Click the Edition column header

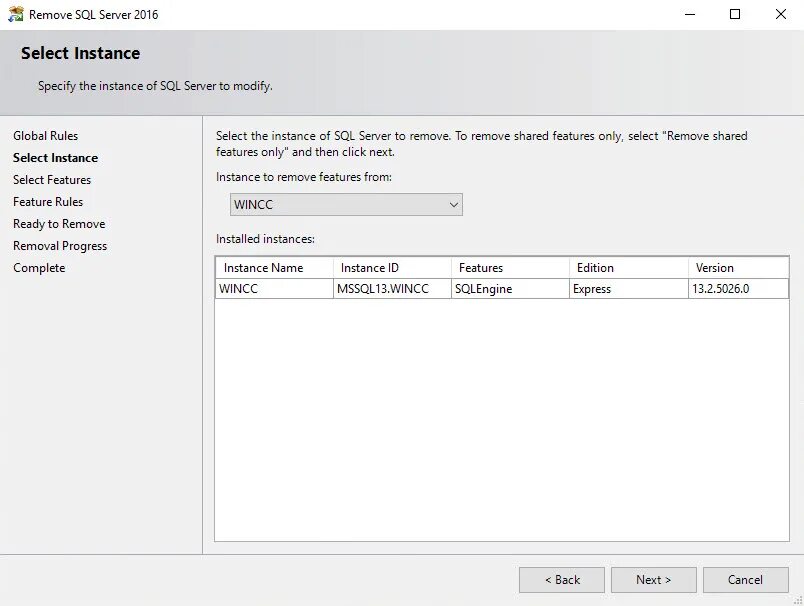629,268
